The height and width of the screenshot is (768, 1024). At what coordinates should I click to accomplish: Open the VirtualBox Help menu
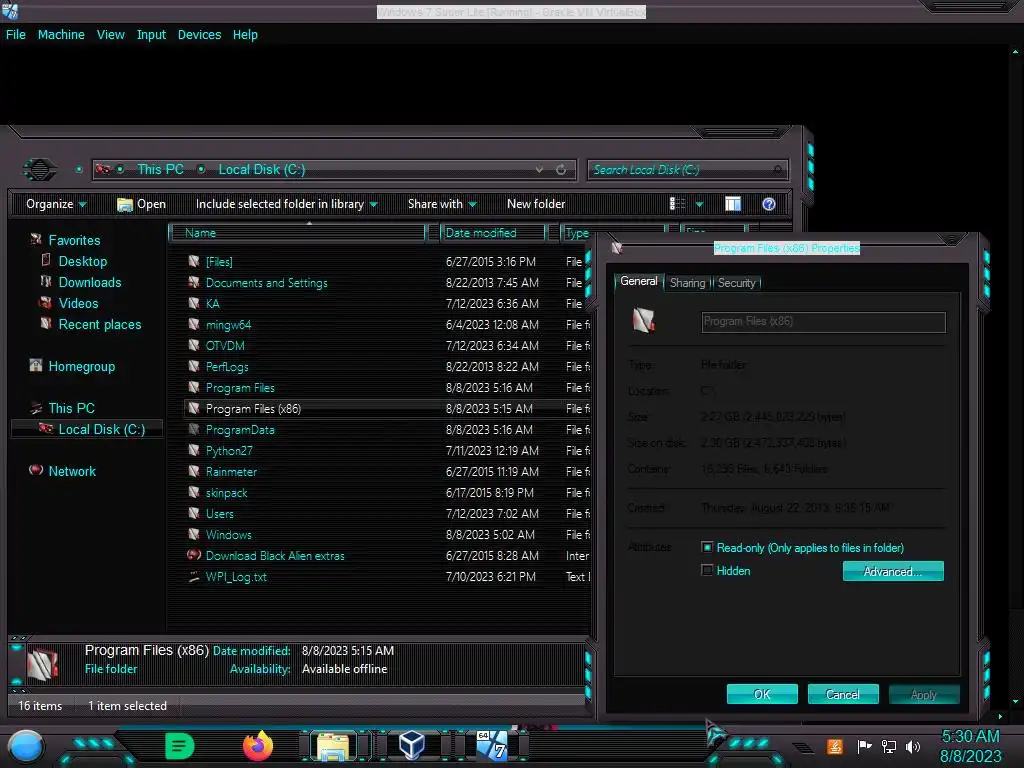245,35
